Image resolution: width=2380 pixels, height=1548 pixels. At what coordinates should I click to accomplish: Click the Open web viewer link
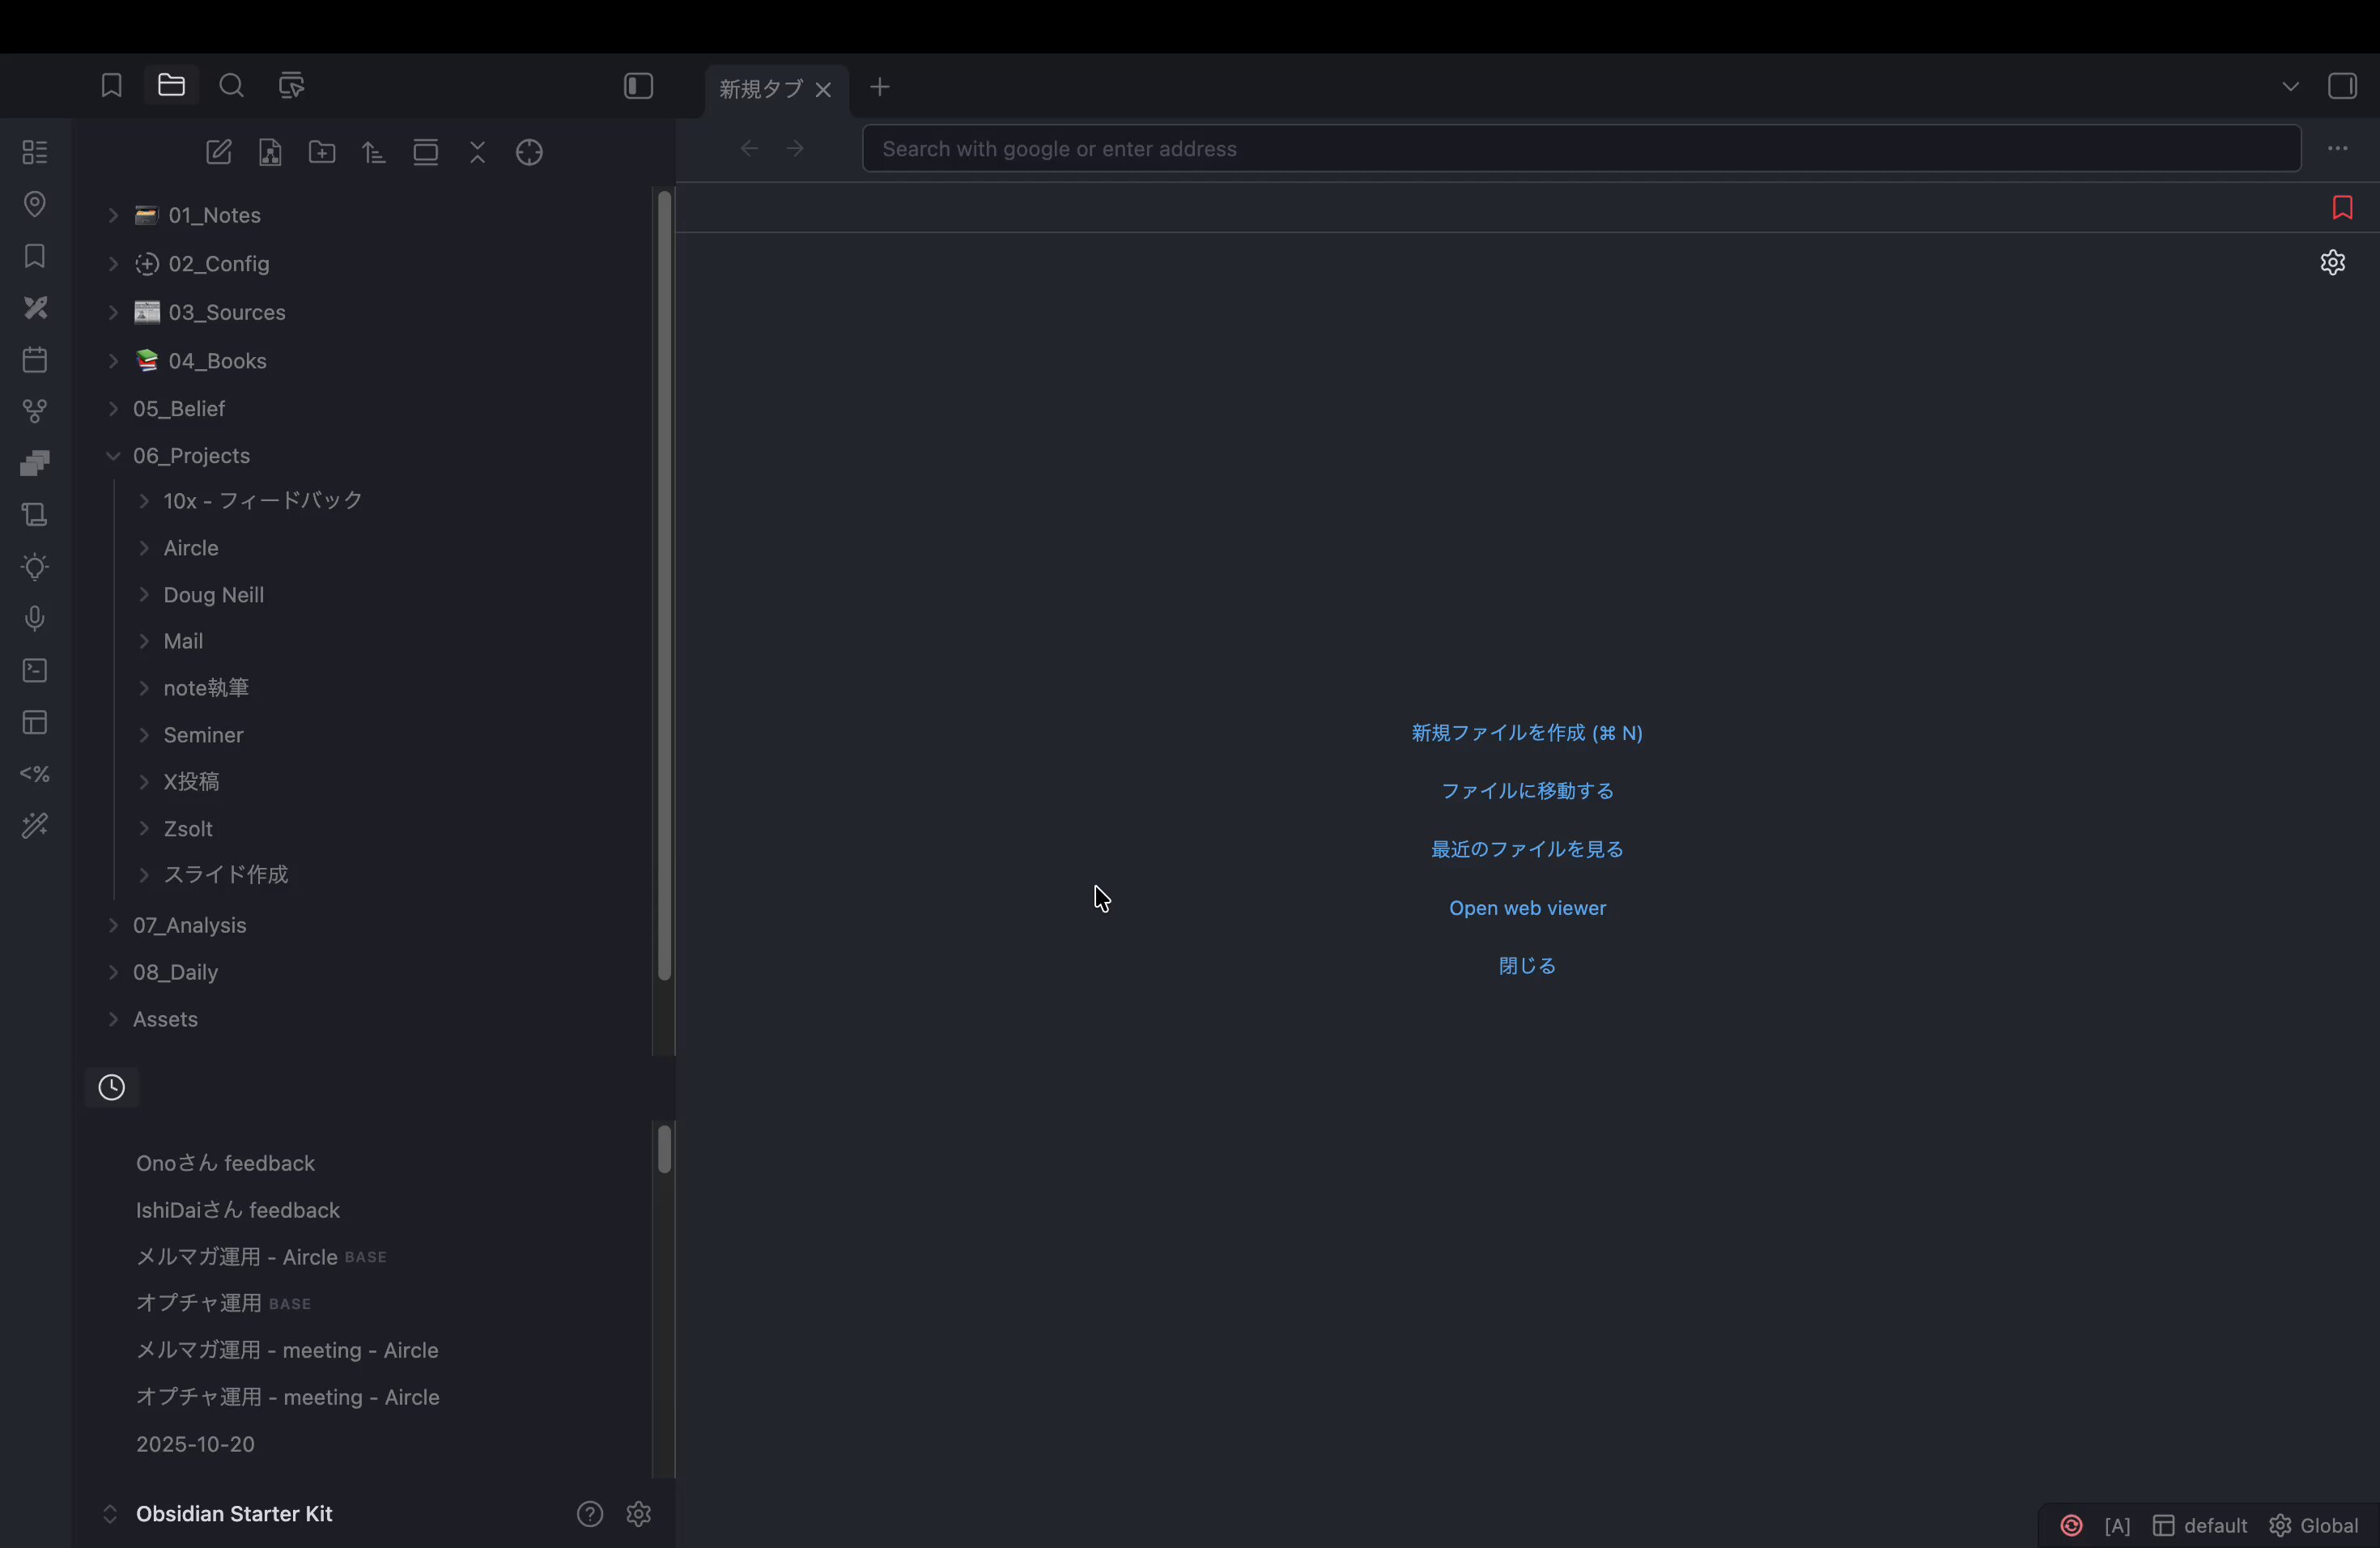[x=1526, y=908]
